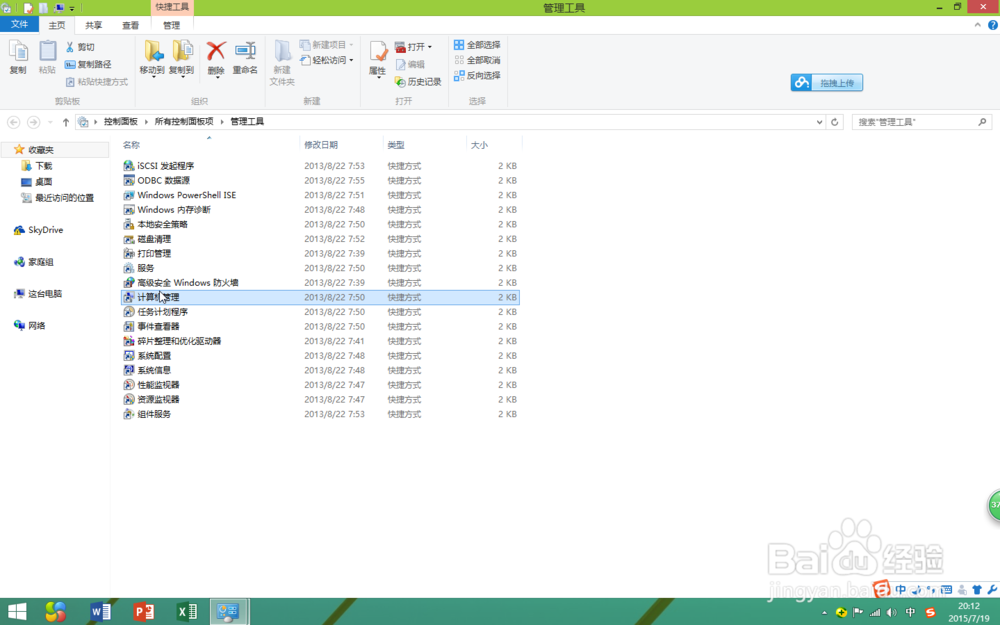Click inside the 搜索 管理工具 search box
This screenshot has height=625, width=1000.
coord(910,121)
